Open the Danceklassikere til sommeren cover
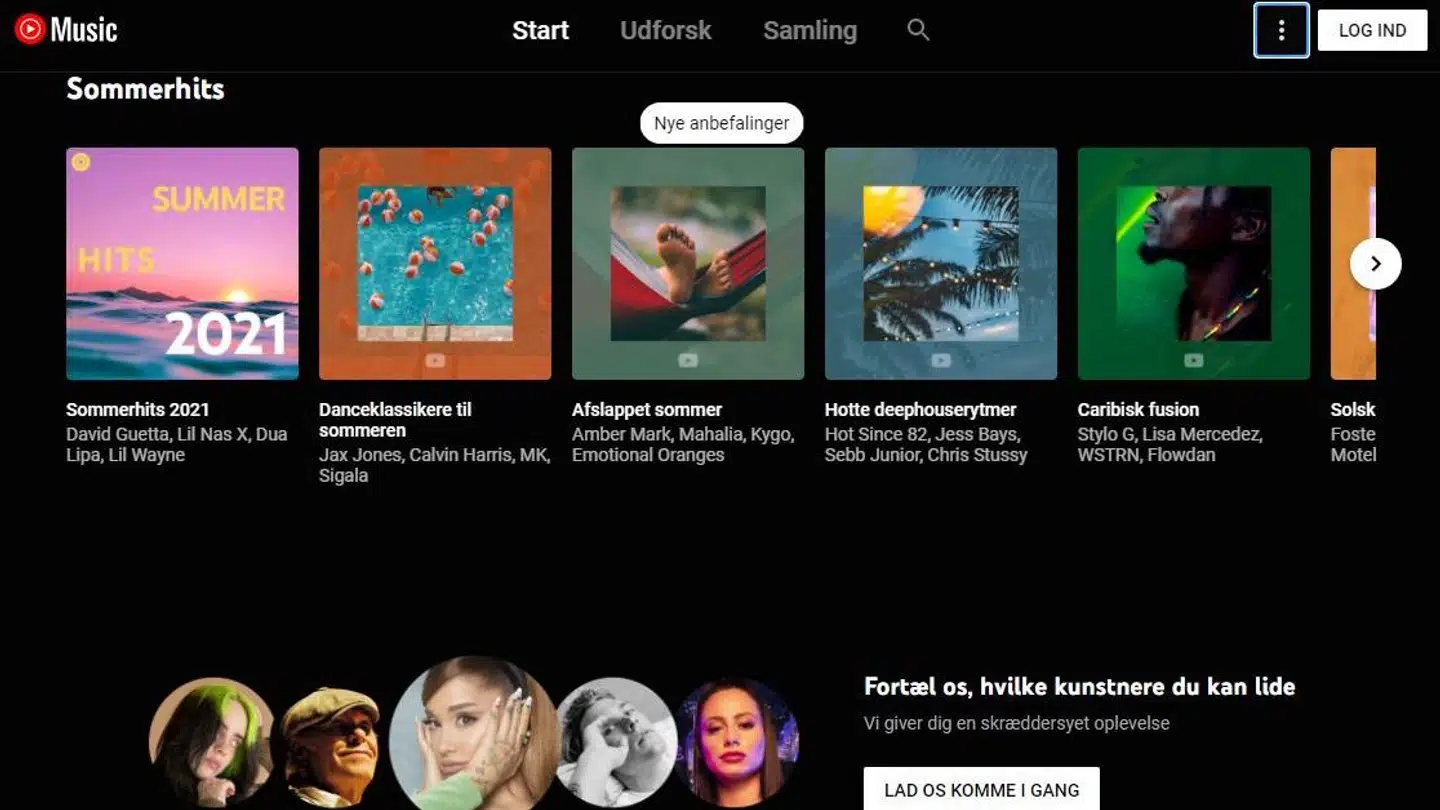1440x810 pixels. point(435,264)
